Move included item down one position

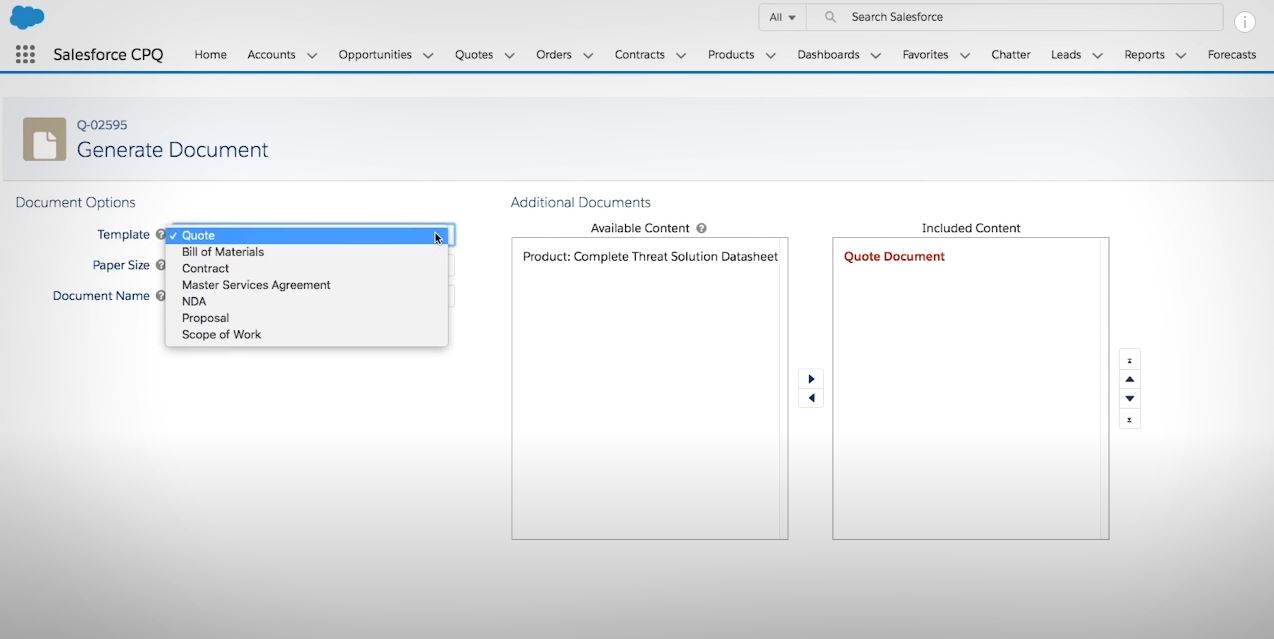(x=1129, y=399)
